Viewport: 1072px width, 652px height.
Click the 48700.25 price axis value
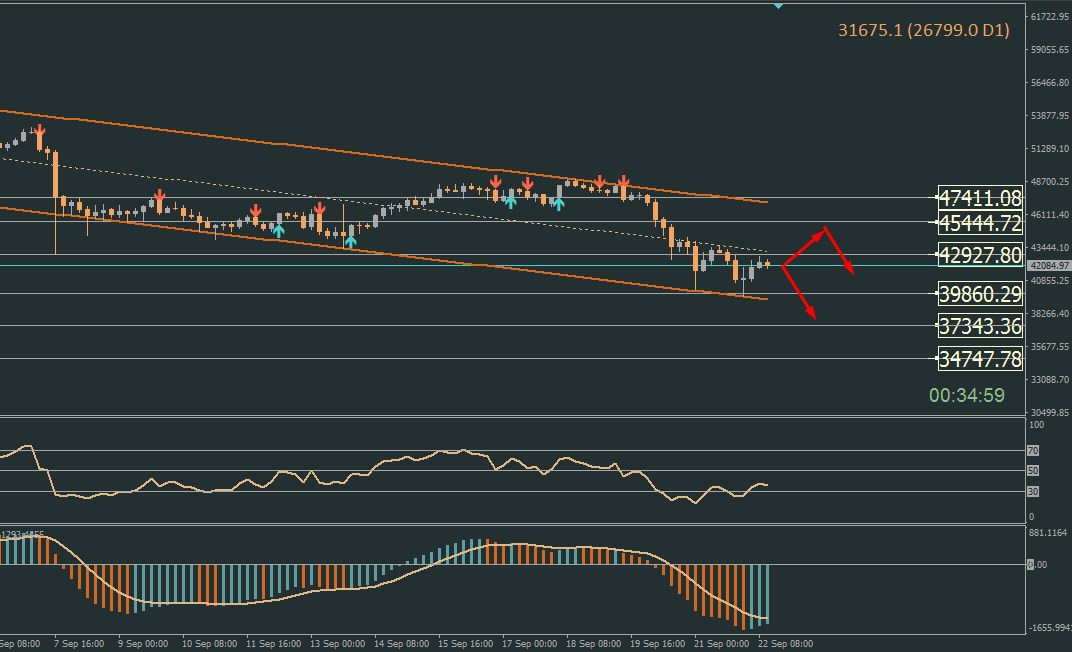pos(1049,181)
